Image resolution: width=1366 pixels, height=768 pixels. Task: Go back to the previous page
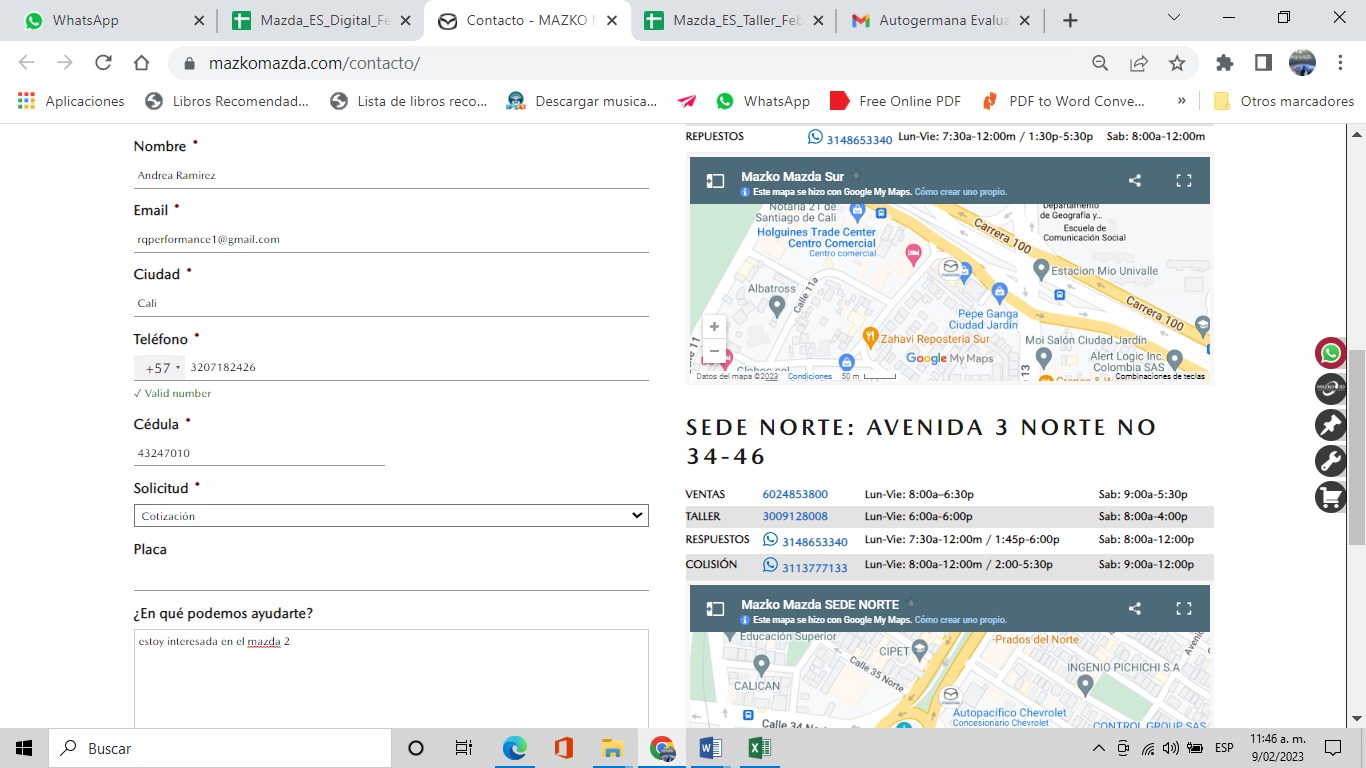coord(27,63)
